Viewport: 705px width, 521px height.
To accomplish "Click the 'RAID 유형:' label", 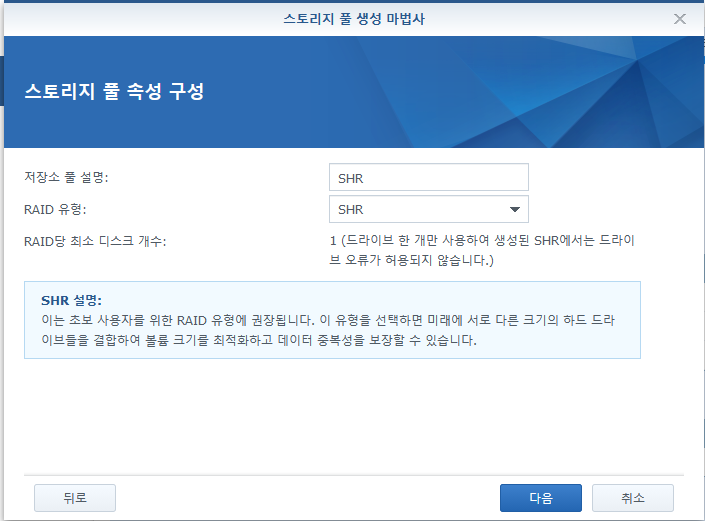I will coord(55,209).
